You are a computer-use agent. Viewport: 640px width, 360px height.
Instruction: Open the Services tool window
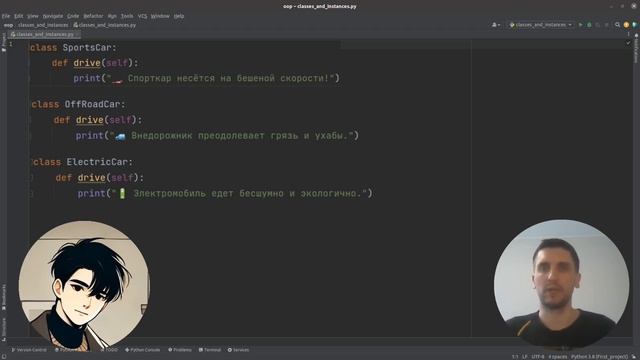point(238,350)
